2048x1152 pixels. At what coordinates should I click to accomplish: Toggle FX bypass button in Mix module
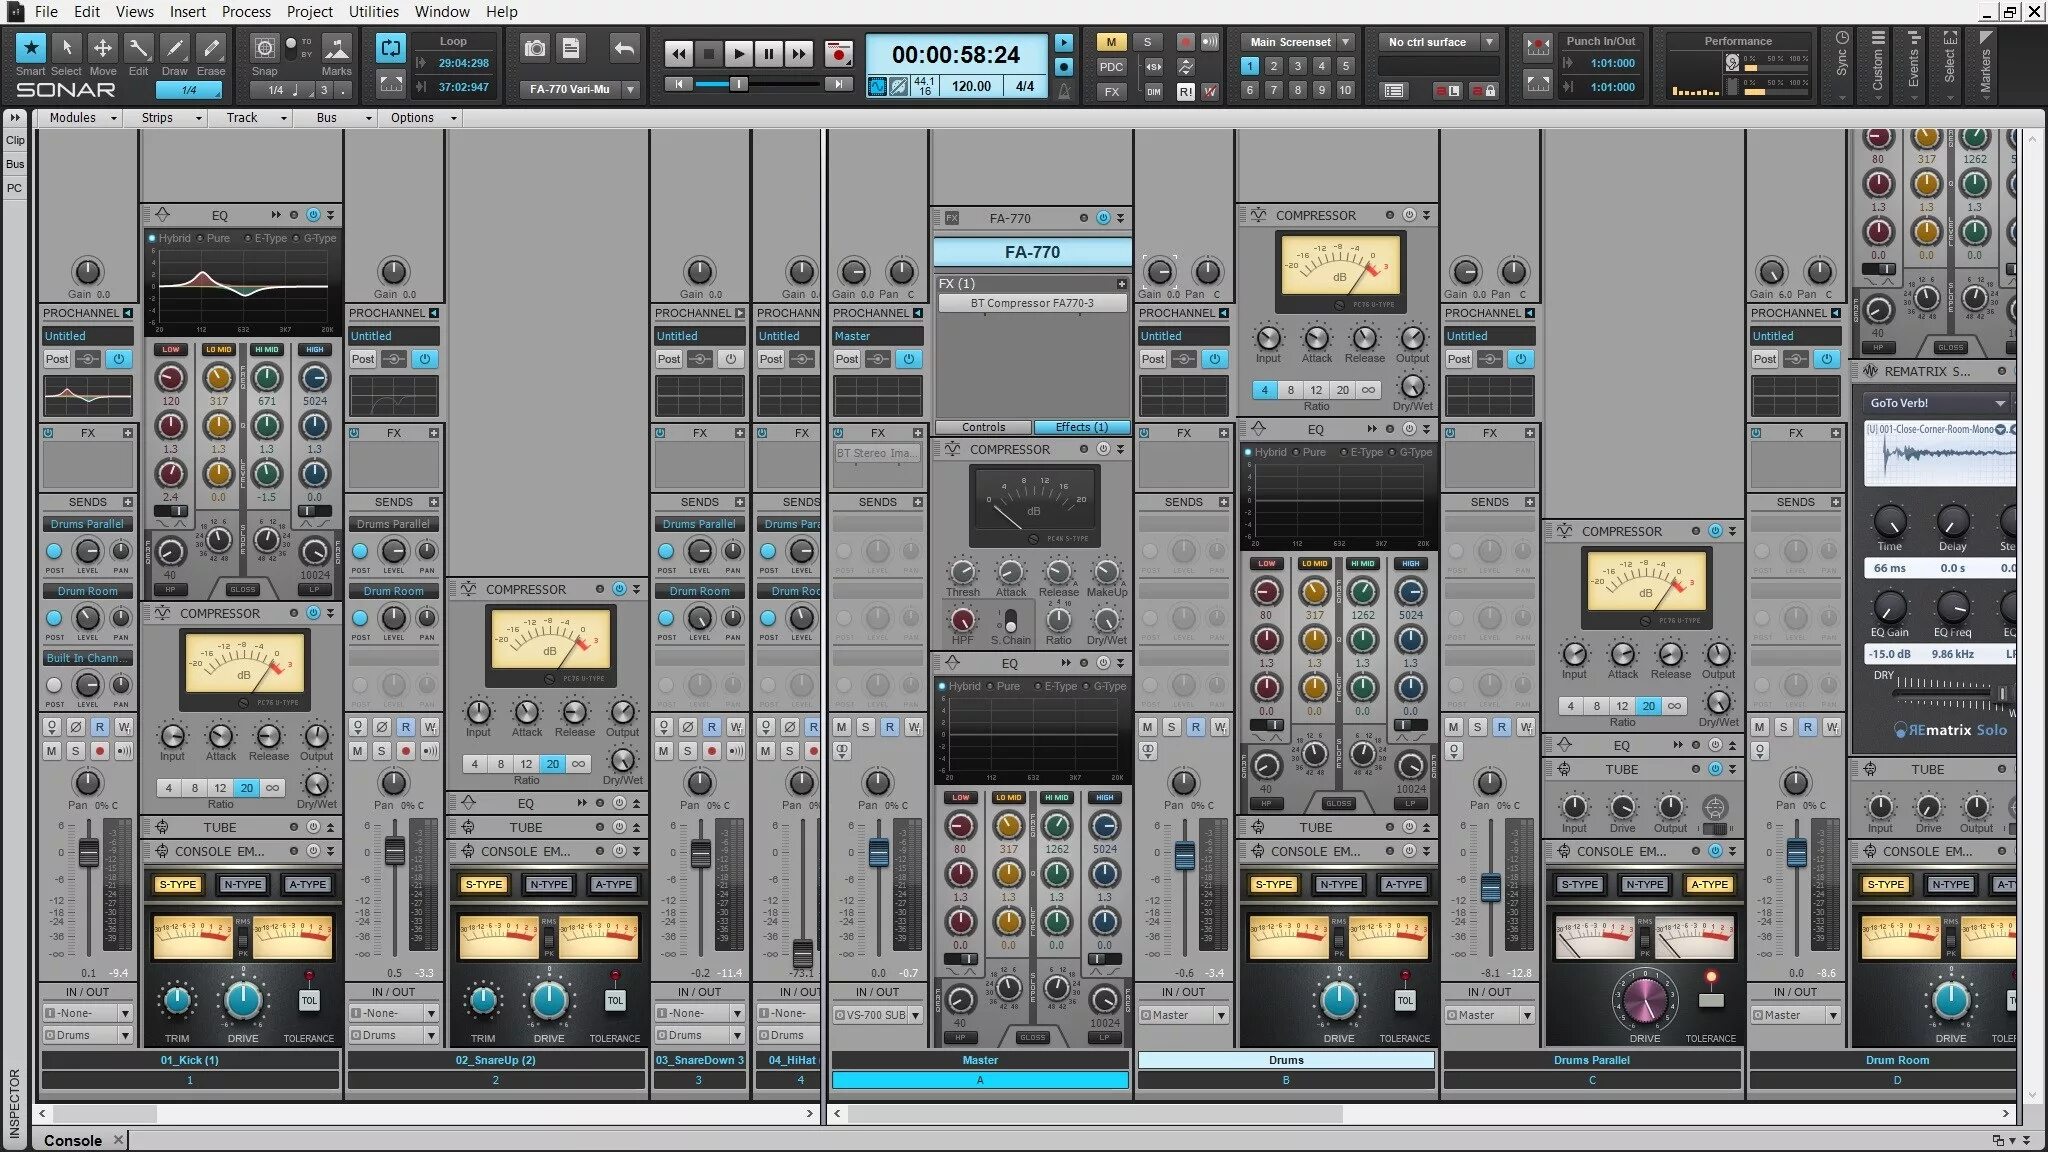click(1111, 91)
